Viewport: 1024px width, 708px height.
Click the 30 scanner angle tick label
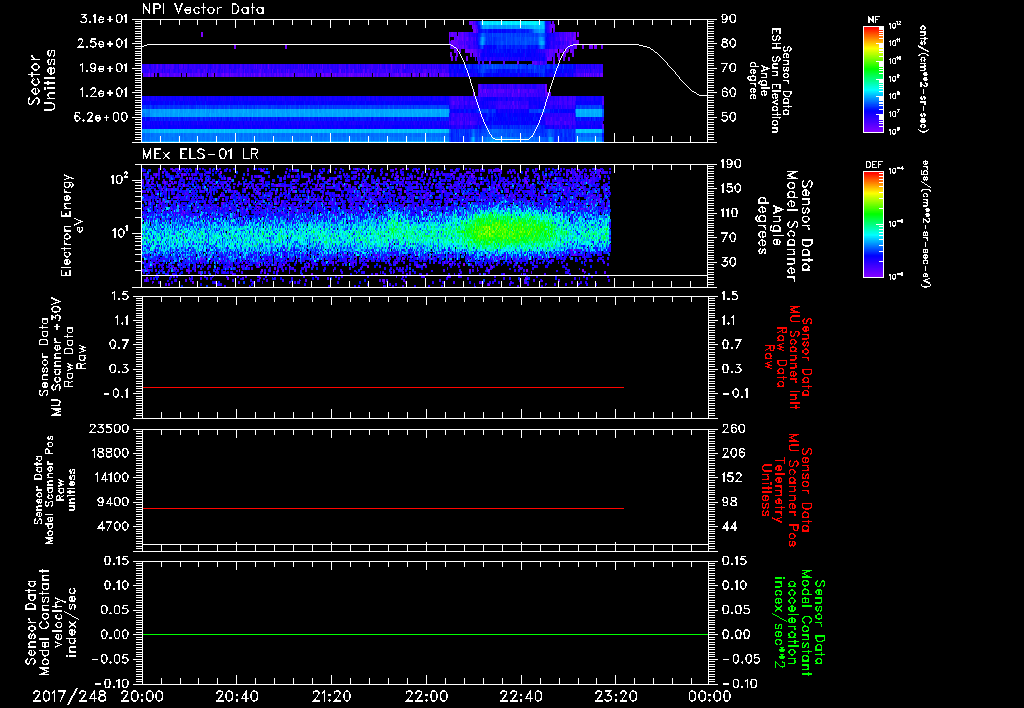tap(728, 263)
